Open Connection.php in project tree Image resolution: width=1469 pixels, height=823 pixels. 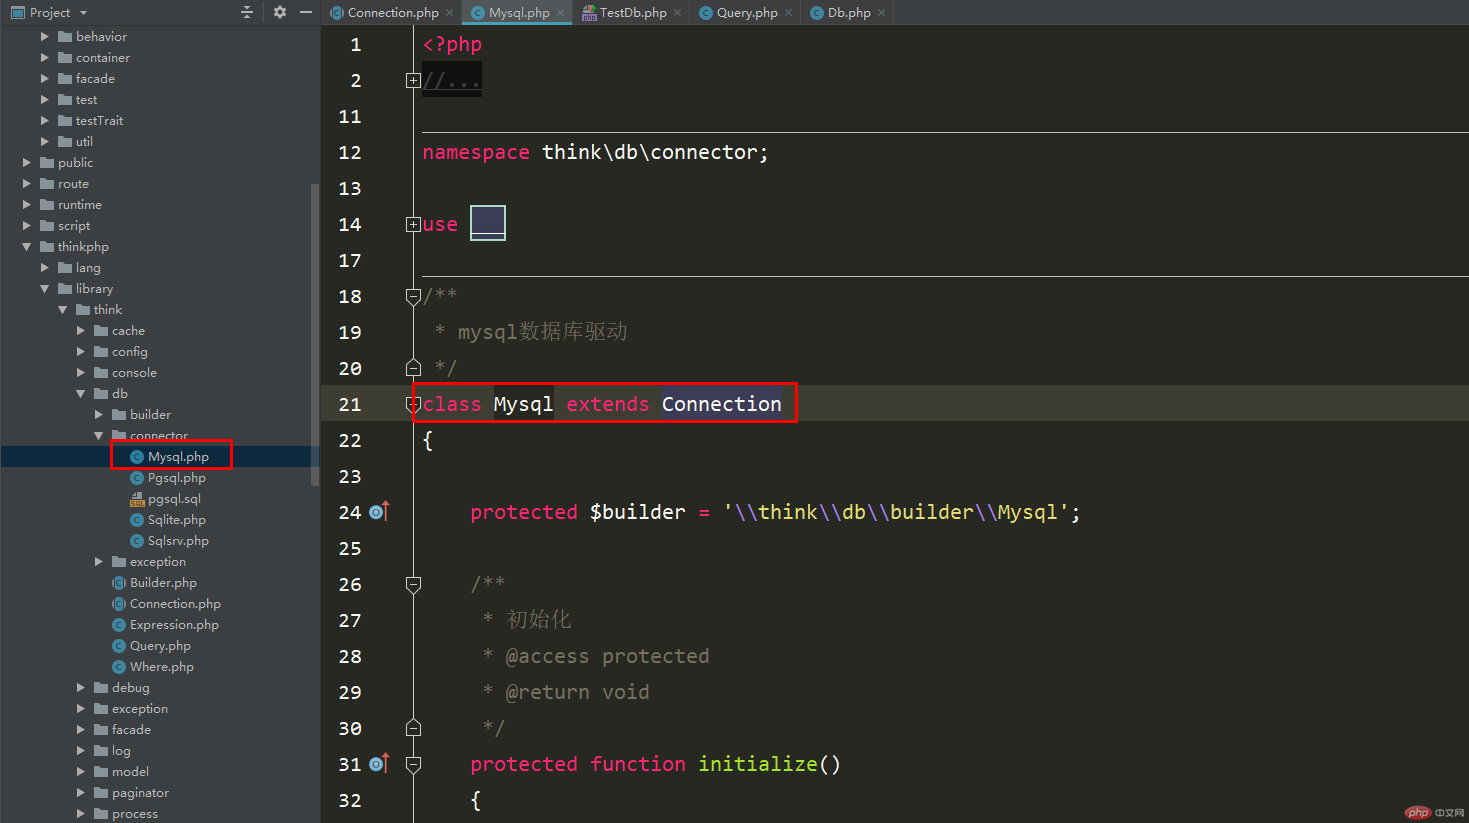[175, 604]
